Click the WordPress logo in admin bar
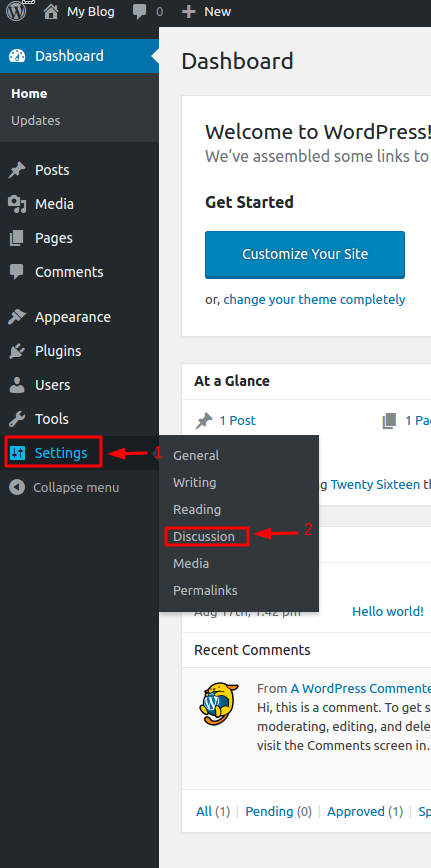 (x=16, y=11)
